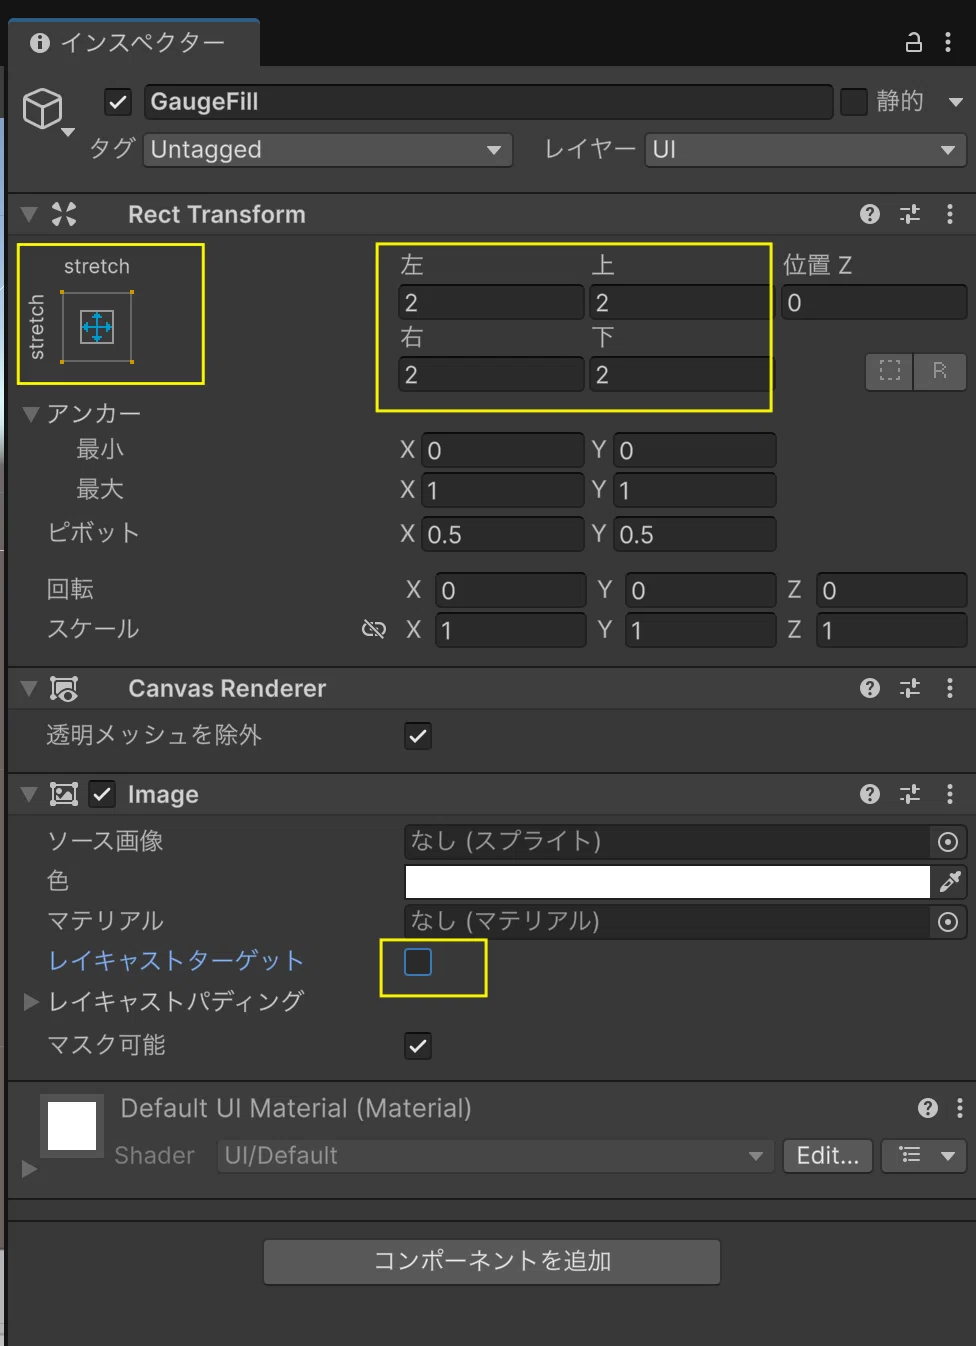This screenshot has width=976, height=1346.
Task: Open the Inspector tab's more options menu
Action: pyautogui.click(x=948, y=42)
